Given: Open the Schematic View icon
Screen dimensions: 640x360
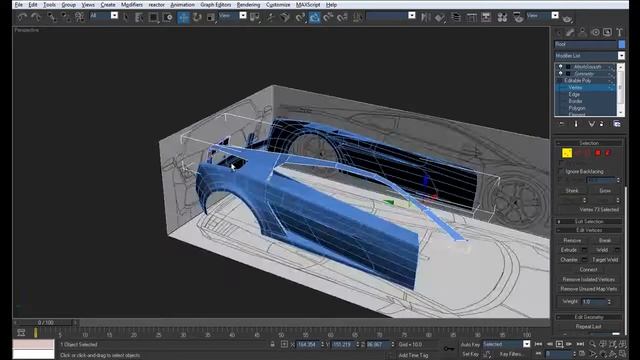Looking at the screenshot, I should [x=486, y=17].
